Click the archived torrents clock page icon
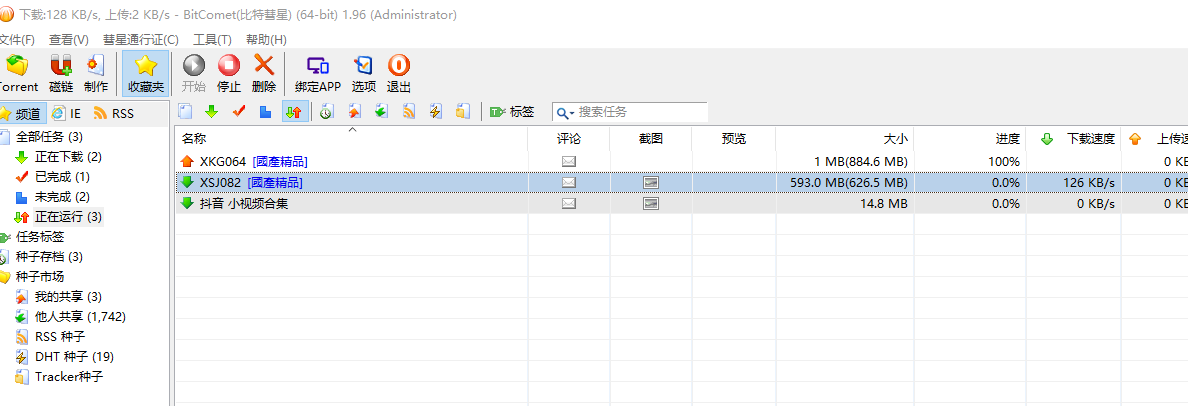This screenshot has width=1188, height=406. click(326, 112)
